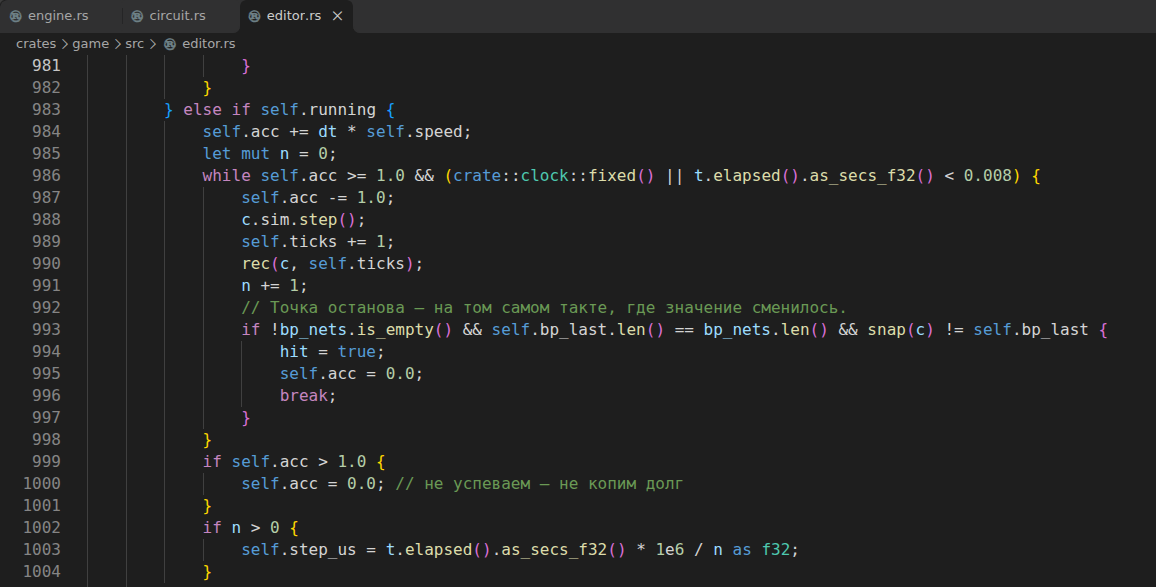Viewport: 1156px width, 587px height.
Task: Click 'bp_nets.is_empty()' in the if condition
Action: (x=366, y=330)
